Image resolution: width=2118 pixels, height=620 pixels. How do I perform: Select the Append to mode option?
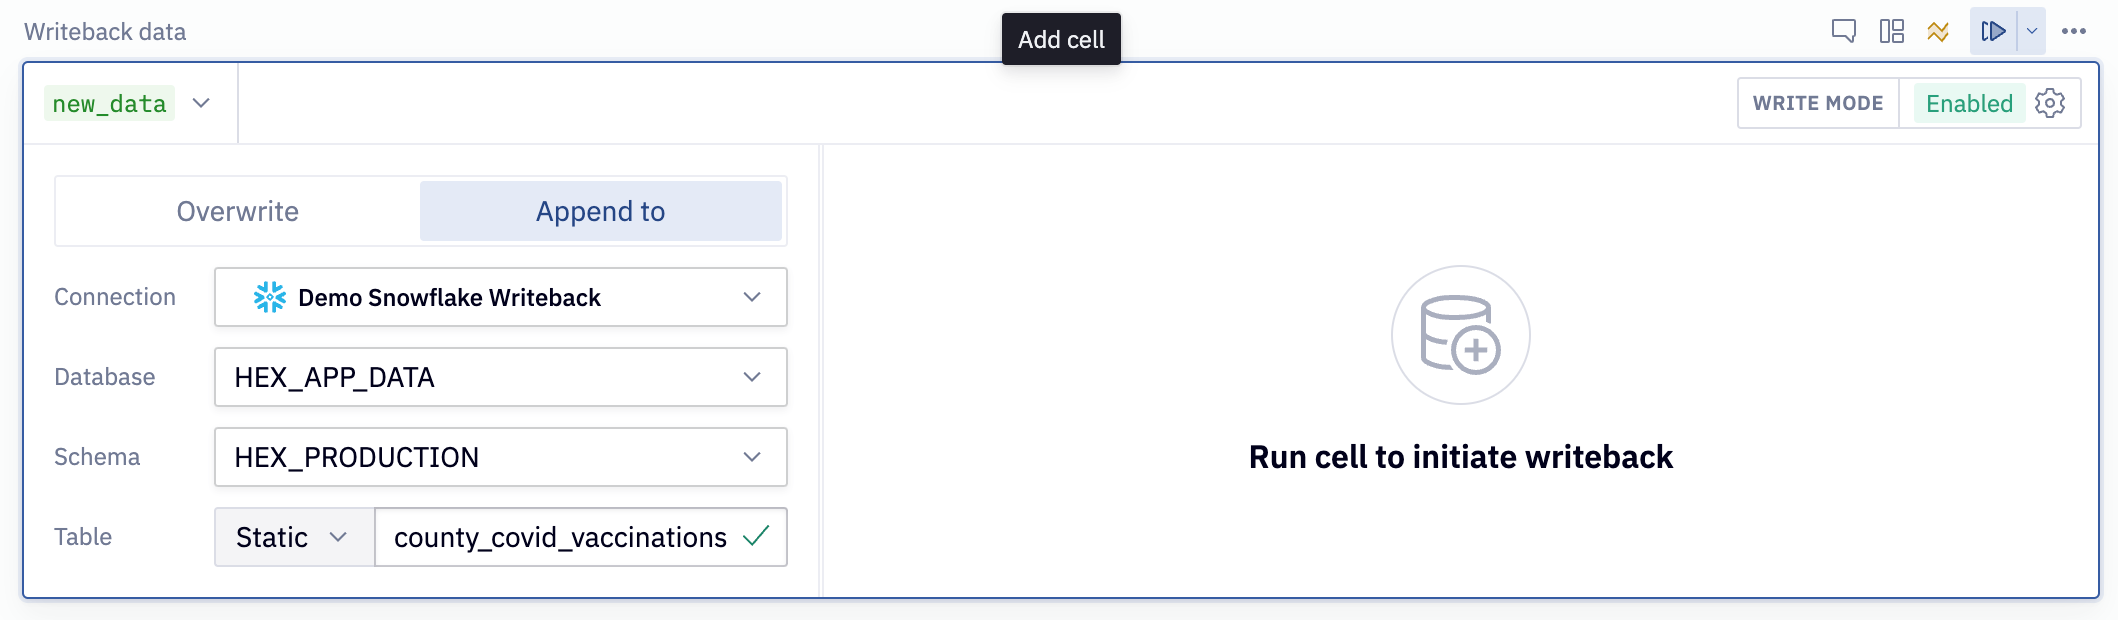(x=600, y=211)
